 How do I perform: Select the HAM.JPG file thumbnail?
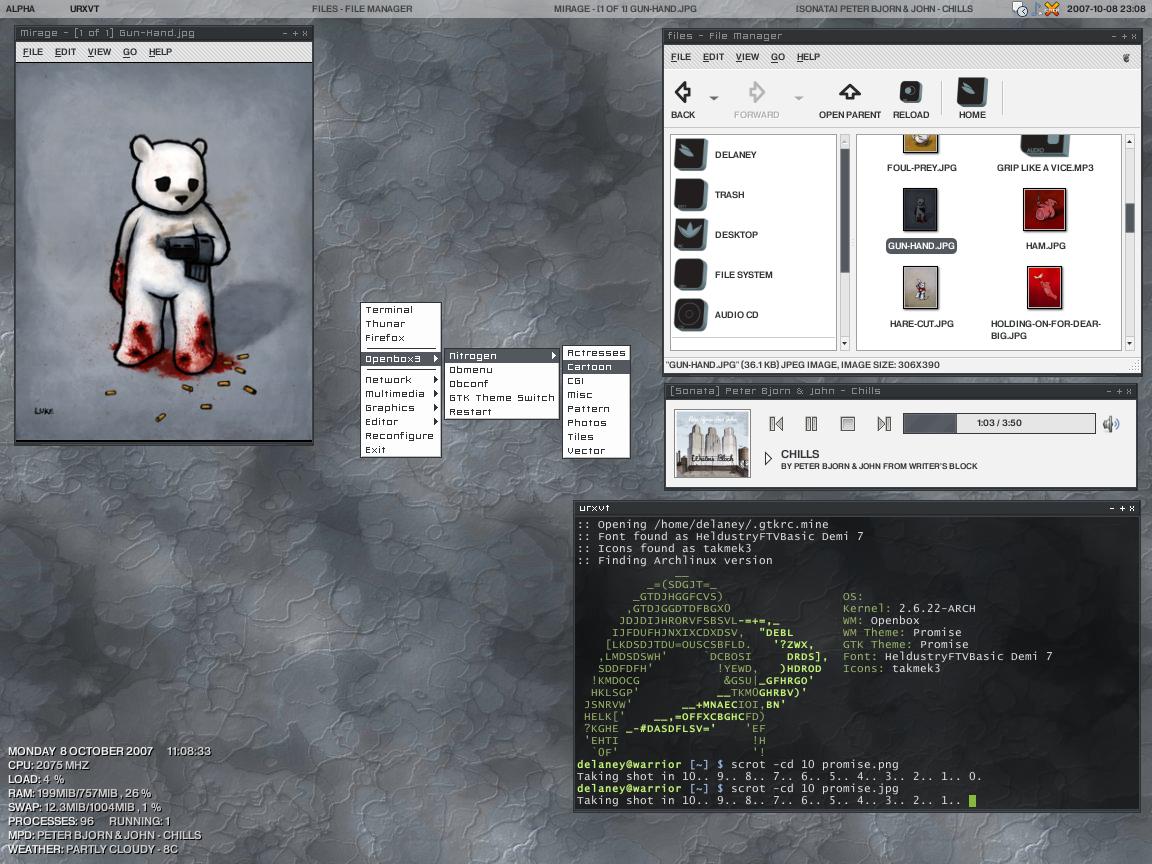(x=1044, y=209)
